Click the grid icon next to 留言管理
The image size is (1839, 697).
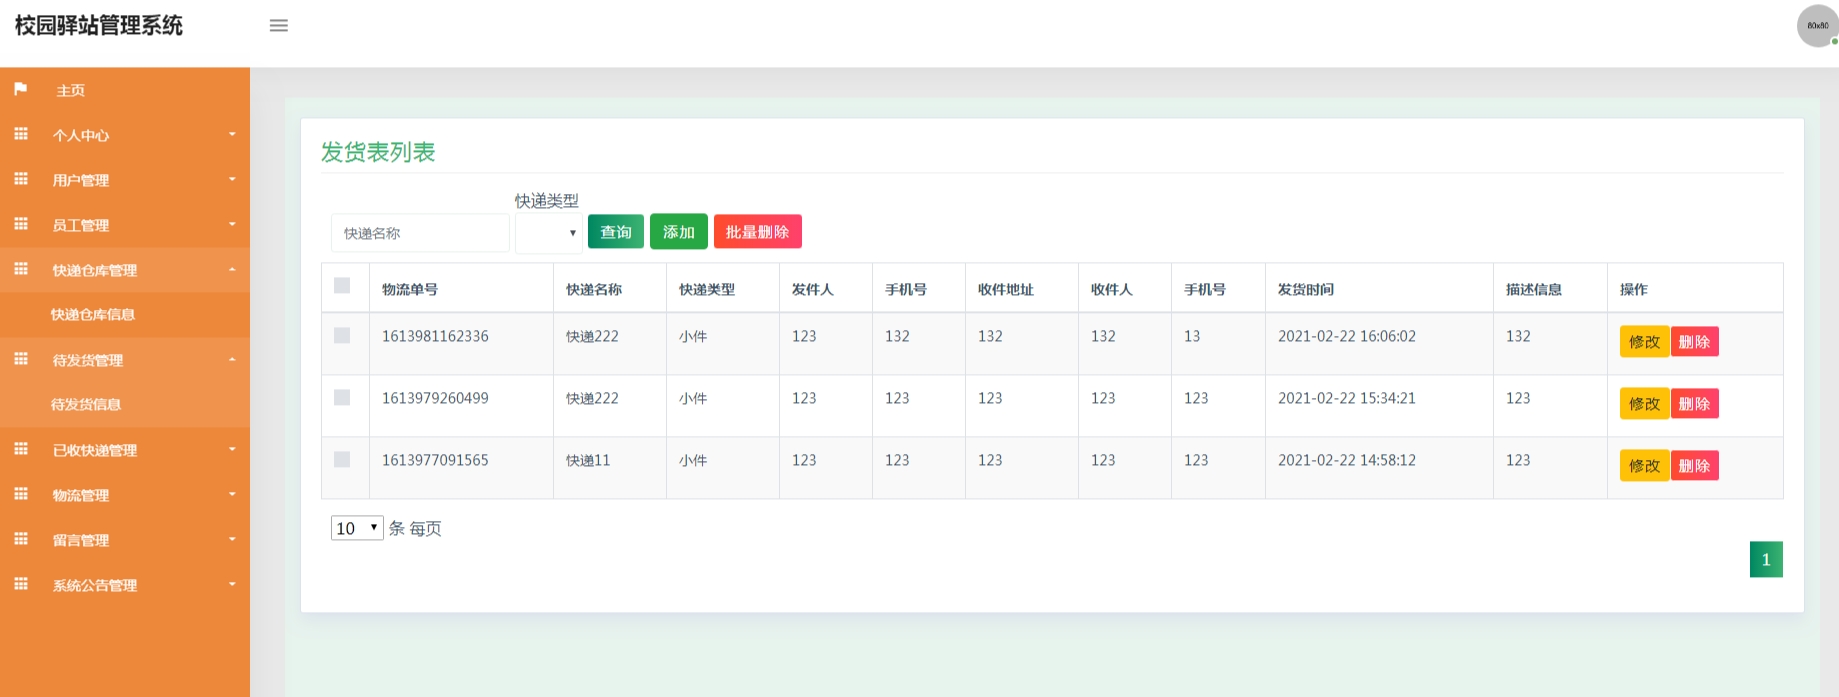coord(21,539)
